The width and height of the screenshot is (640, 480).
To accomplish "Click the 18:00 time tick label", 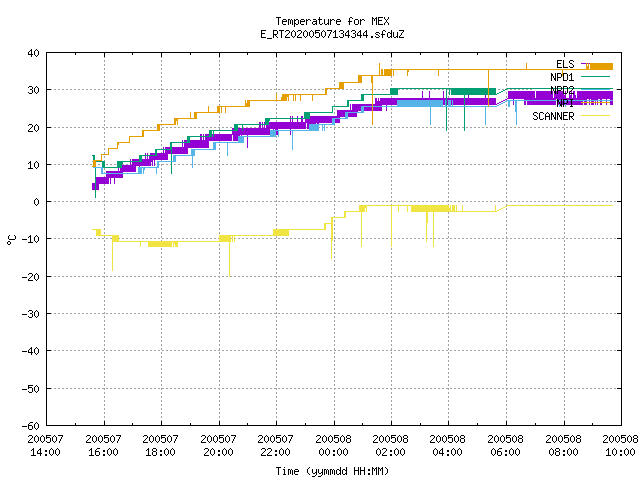I will (x=161, y=452).
